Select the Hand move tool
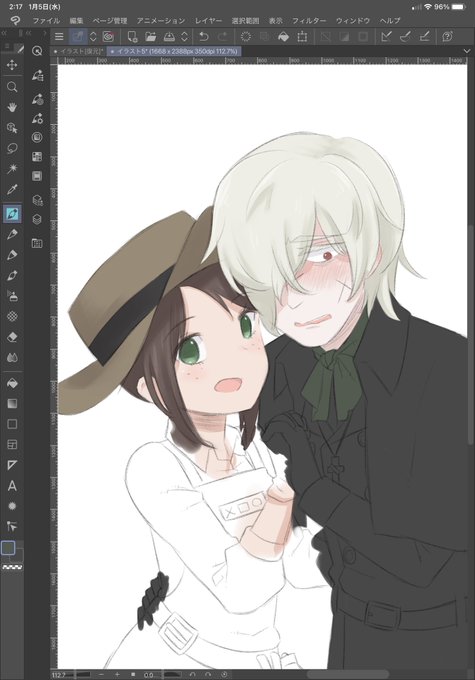The width and height of the screenshot is (475, 680). pos(12,107)
